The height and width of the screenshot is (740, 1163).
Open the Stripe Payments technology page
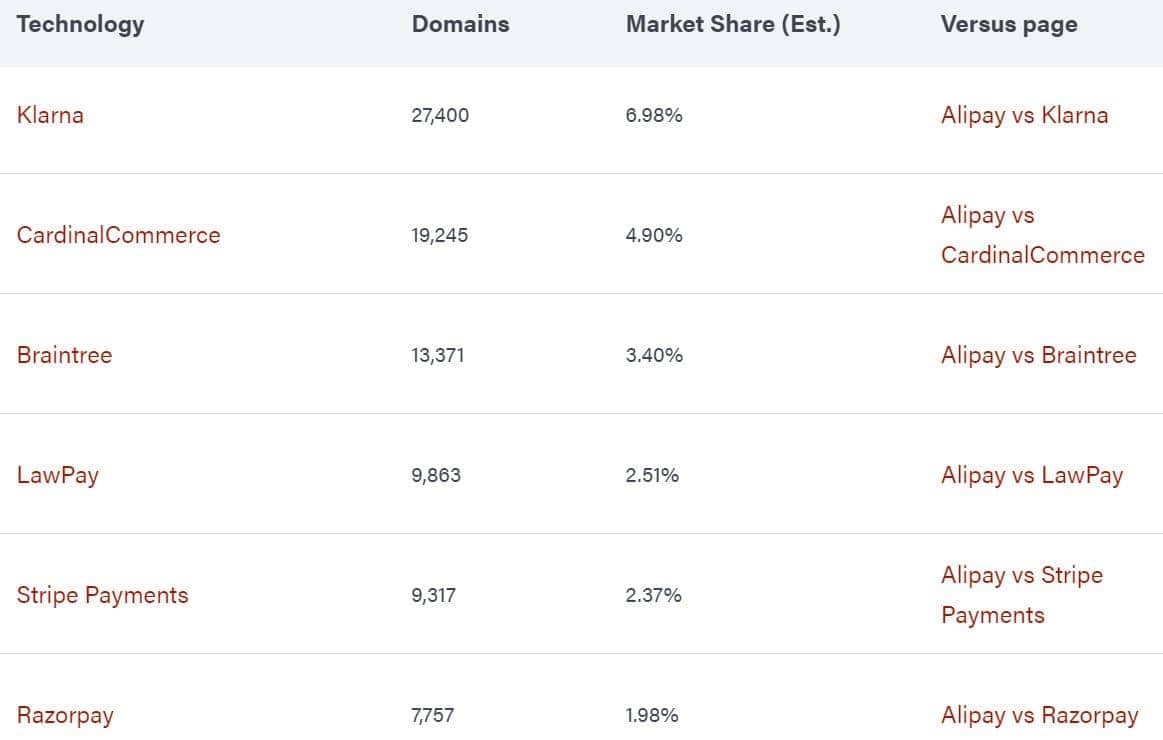(x=103, y=595)
